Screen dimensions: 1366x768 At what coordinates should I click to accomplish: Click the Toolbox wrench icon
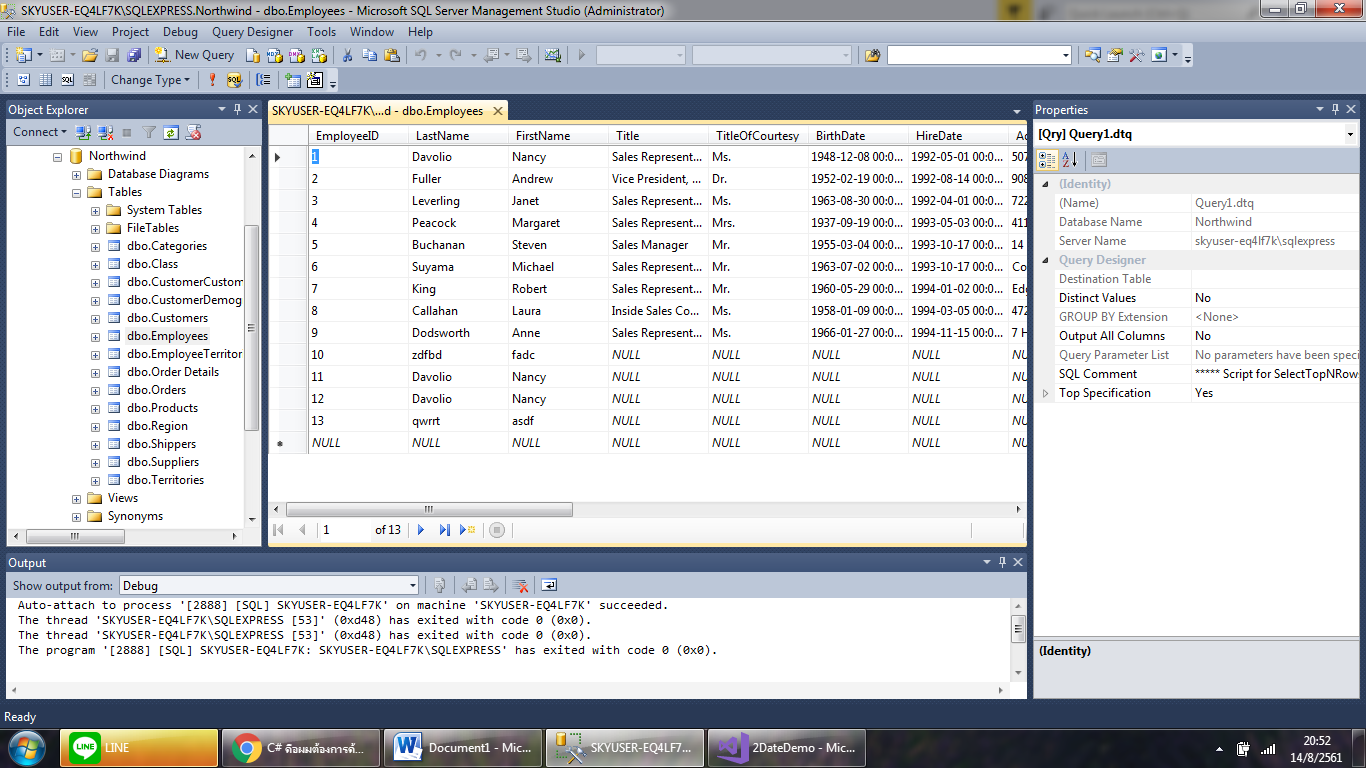[1136, 55]
